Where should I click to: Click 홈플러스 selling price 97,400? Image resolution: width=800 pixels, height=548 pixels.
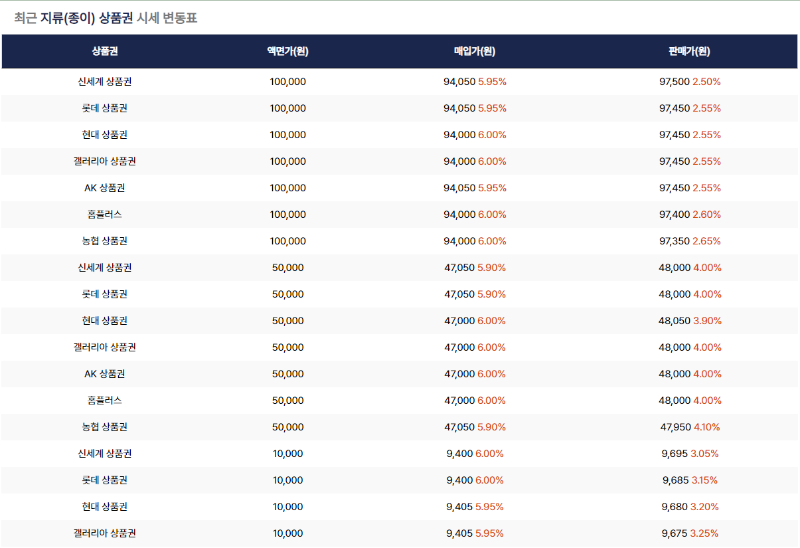tap(674, 214)
